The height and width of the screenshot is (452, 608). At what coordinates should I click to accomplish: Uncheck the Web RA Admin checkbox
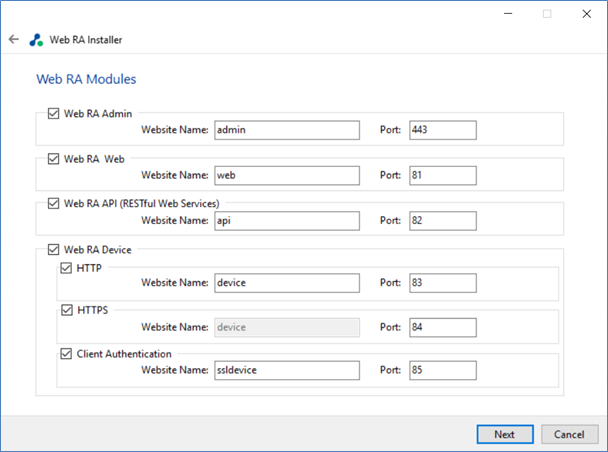tap(53, 113)
